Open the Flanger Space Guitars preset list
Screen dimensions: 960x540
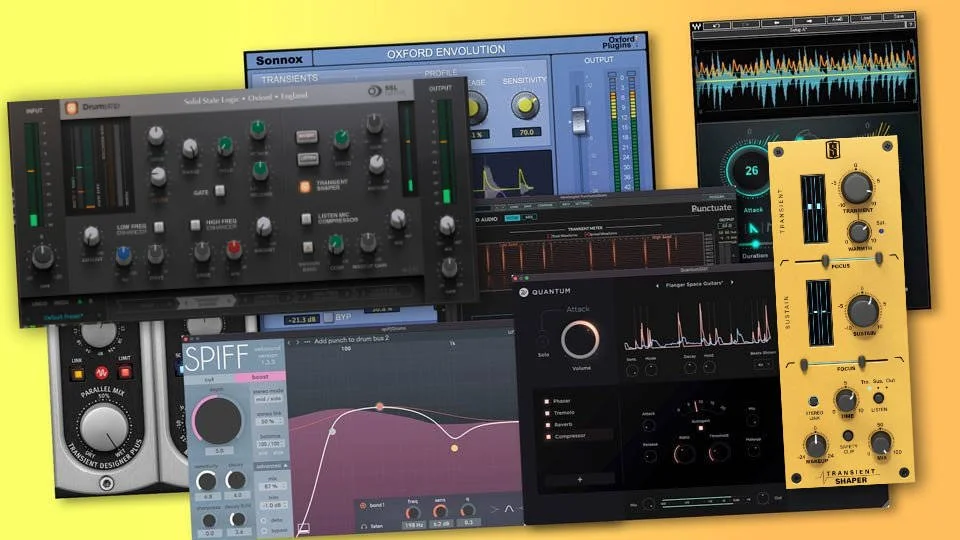694,284
